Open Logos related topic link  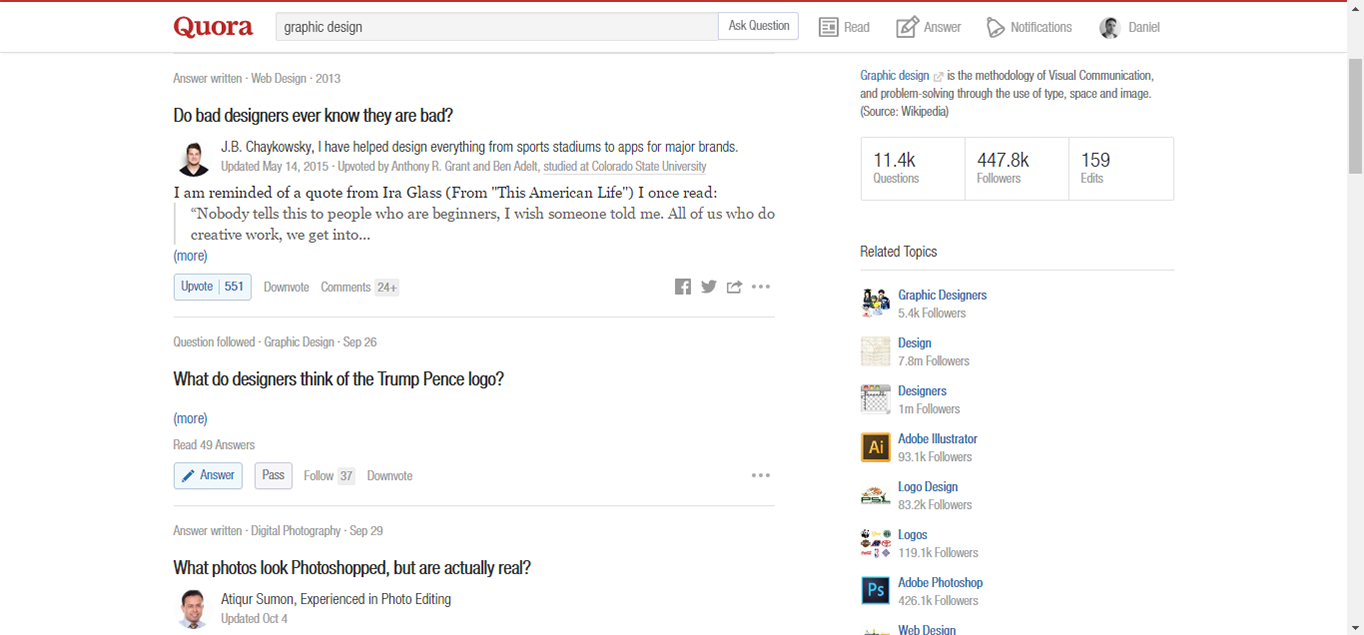[x=913, y=535]
